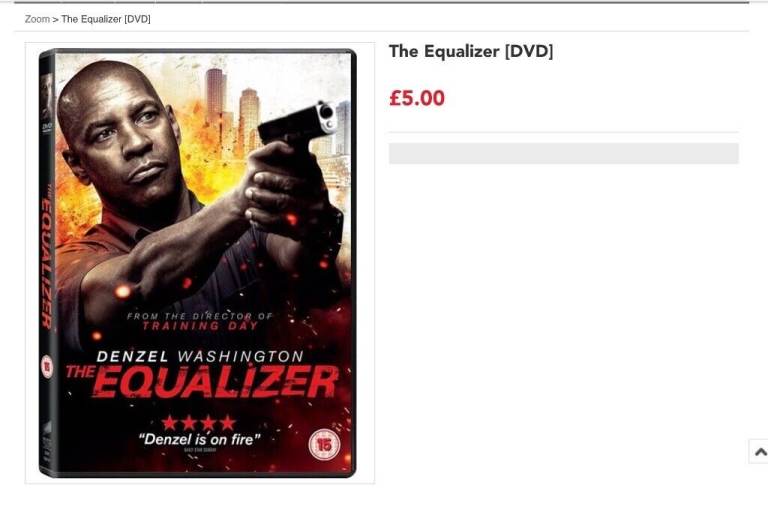The image size is (768, 509).
Task: Click the Equalizer DVD cover image
Action: pos(197,263)
